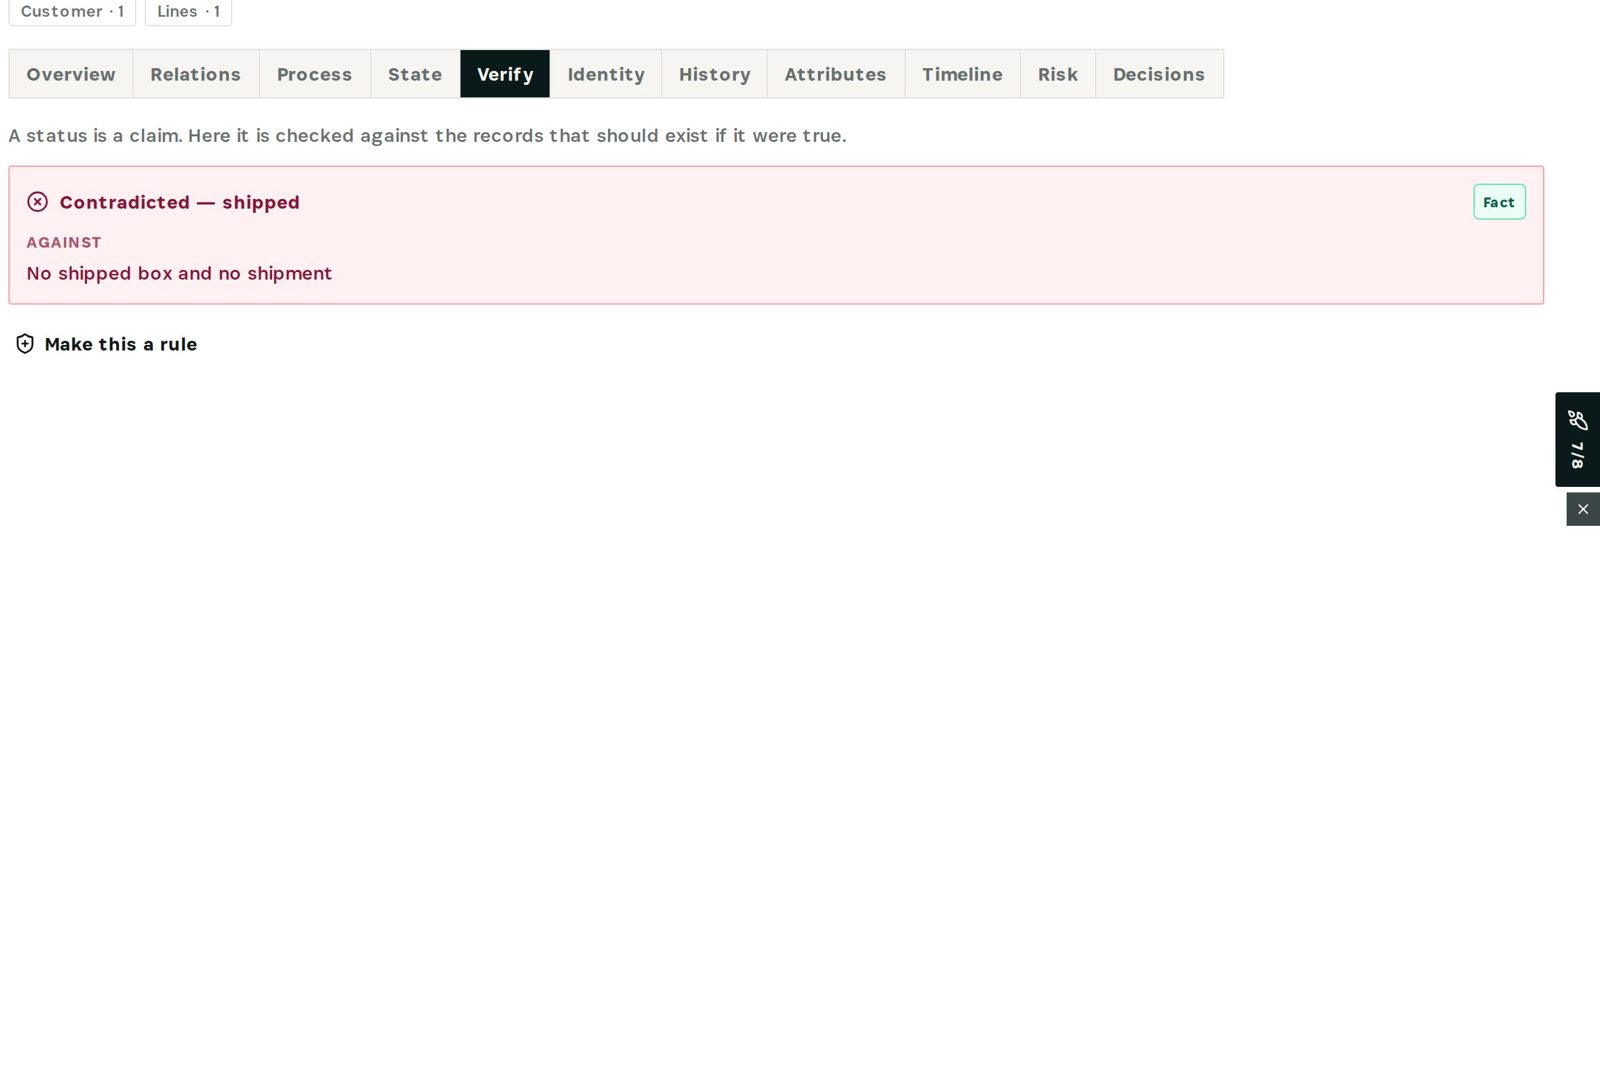Show the Risk tab
This screenshot has height=1085, width=1600.
1058,74
